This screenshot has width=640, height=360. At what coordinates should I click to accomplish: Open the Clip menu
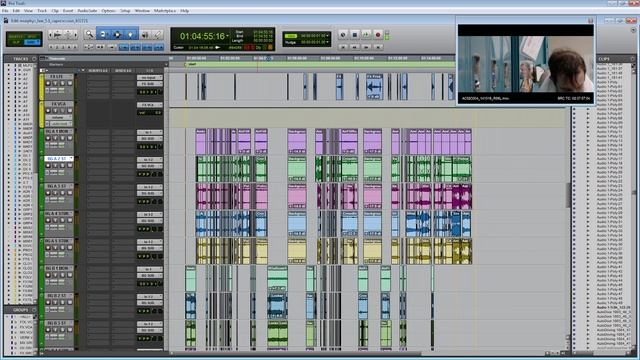click(55, 11)
